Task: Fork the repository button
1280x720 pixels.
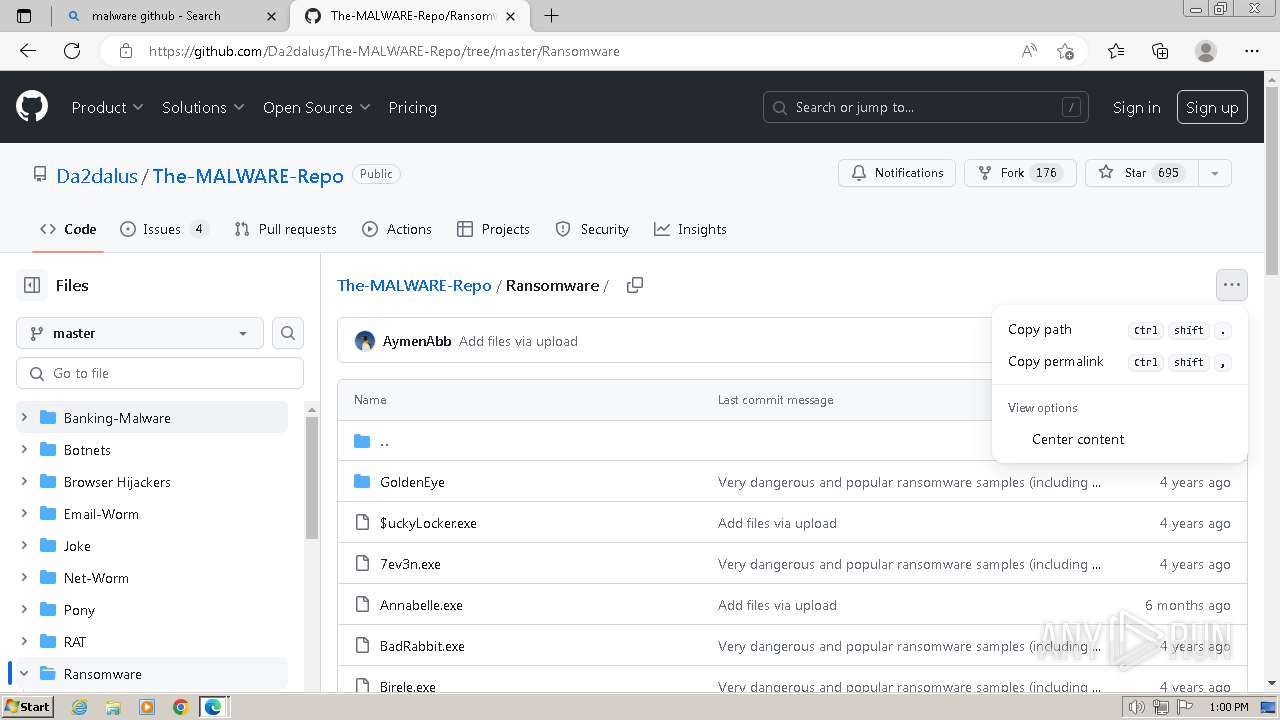Action: coord(1020,173)
